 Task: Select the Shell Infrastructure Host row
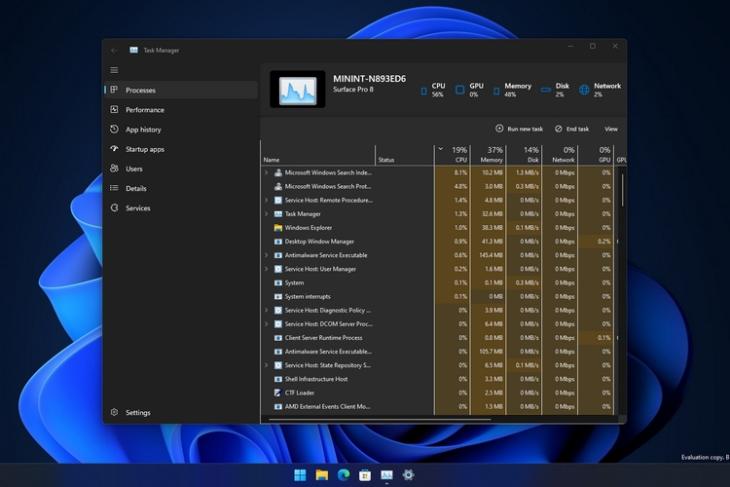[438, 379]
